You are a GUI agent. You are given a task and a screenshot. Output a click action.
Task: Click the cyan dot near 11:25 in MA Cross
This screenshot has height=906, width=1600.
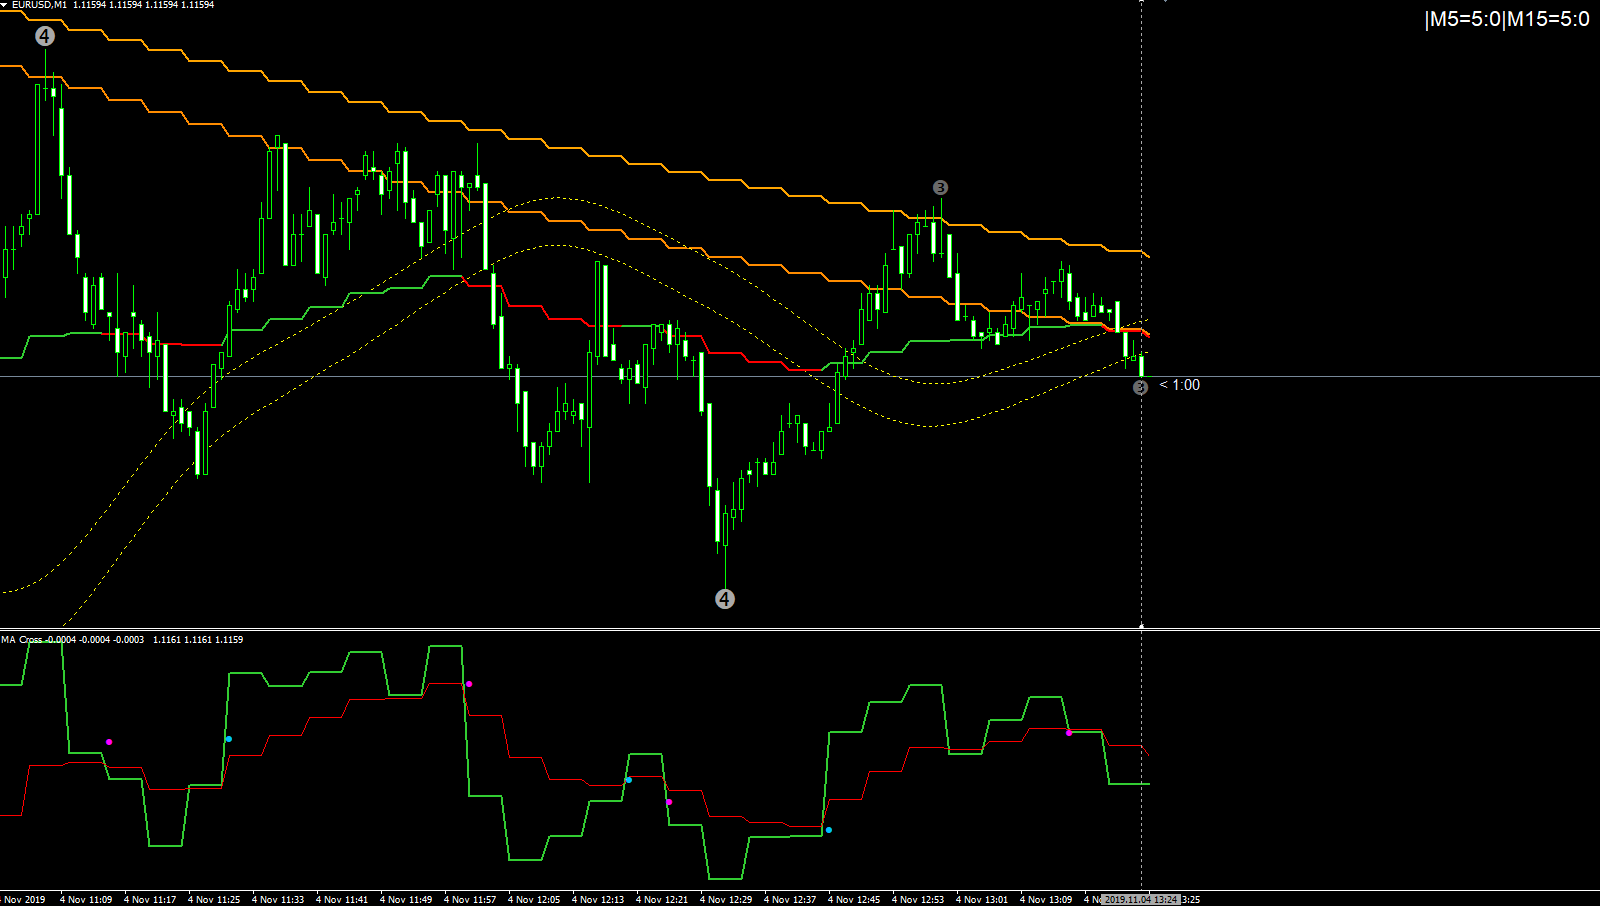(229, 739)
